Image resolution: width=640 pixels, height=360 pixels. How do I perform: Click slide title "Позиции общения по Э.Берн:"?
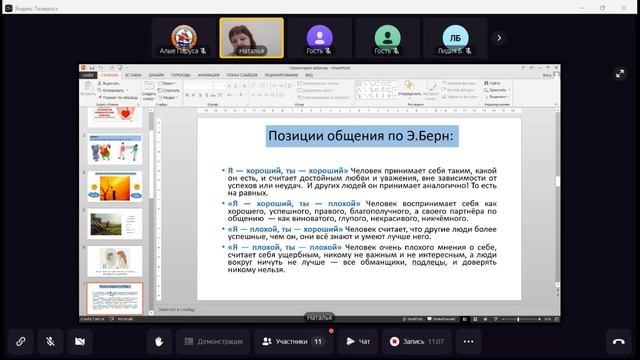pos(361,136)
